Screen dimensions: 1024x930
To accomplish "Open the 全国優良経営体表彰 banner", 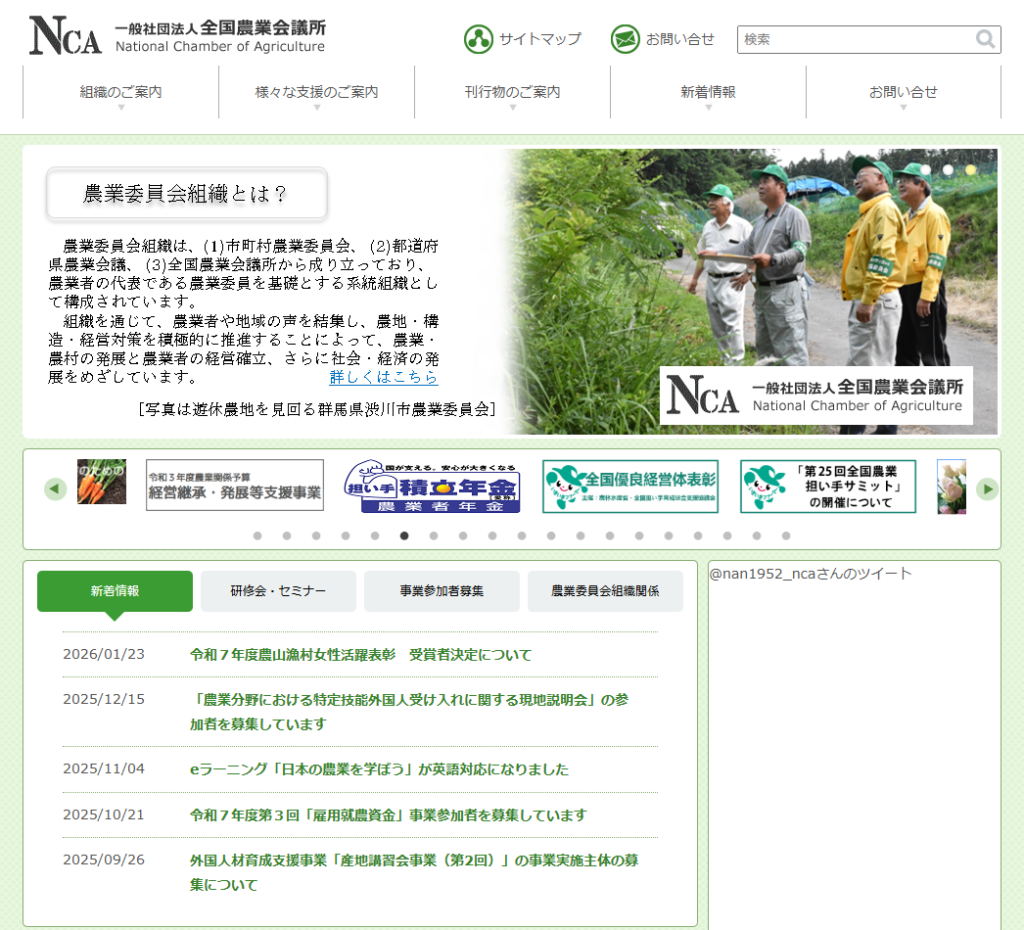I will [630, 487].
